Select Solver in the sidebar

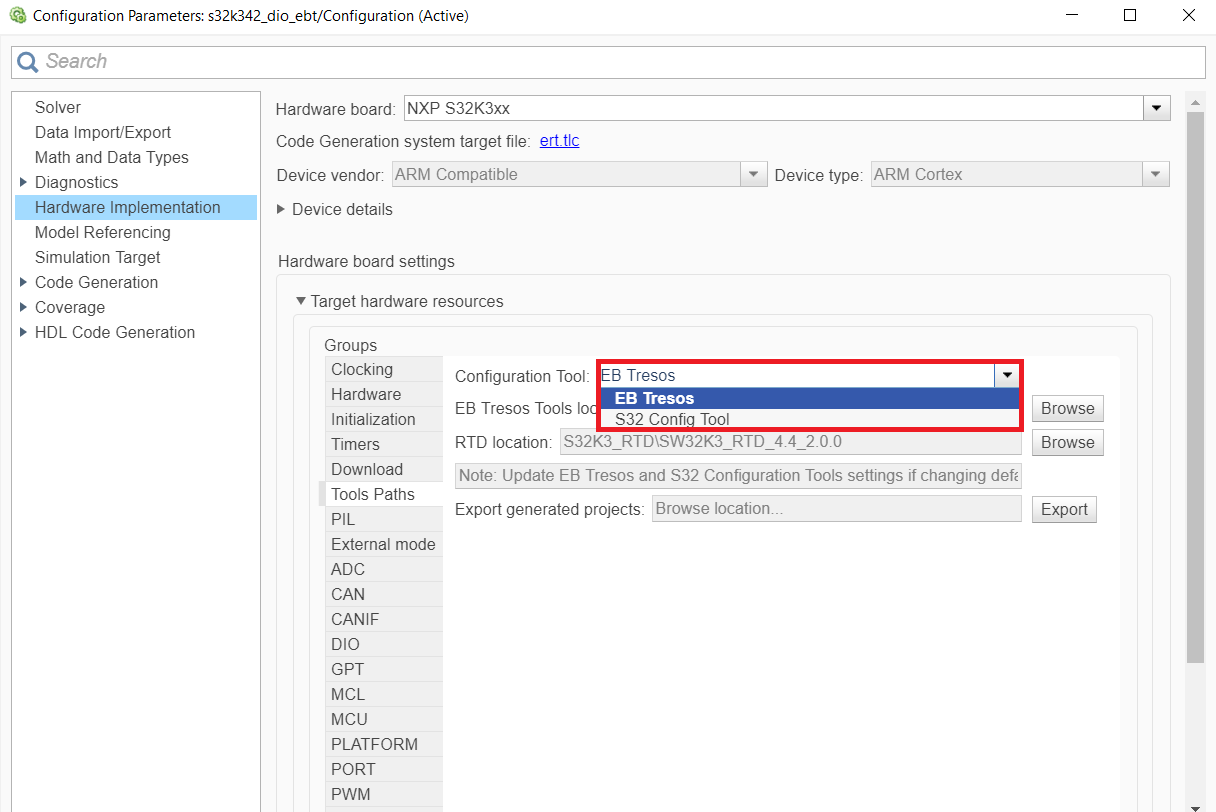(x=57, y=107)
